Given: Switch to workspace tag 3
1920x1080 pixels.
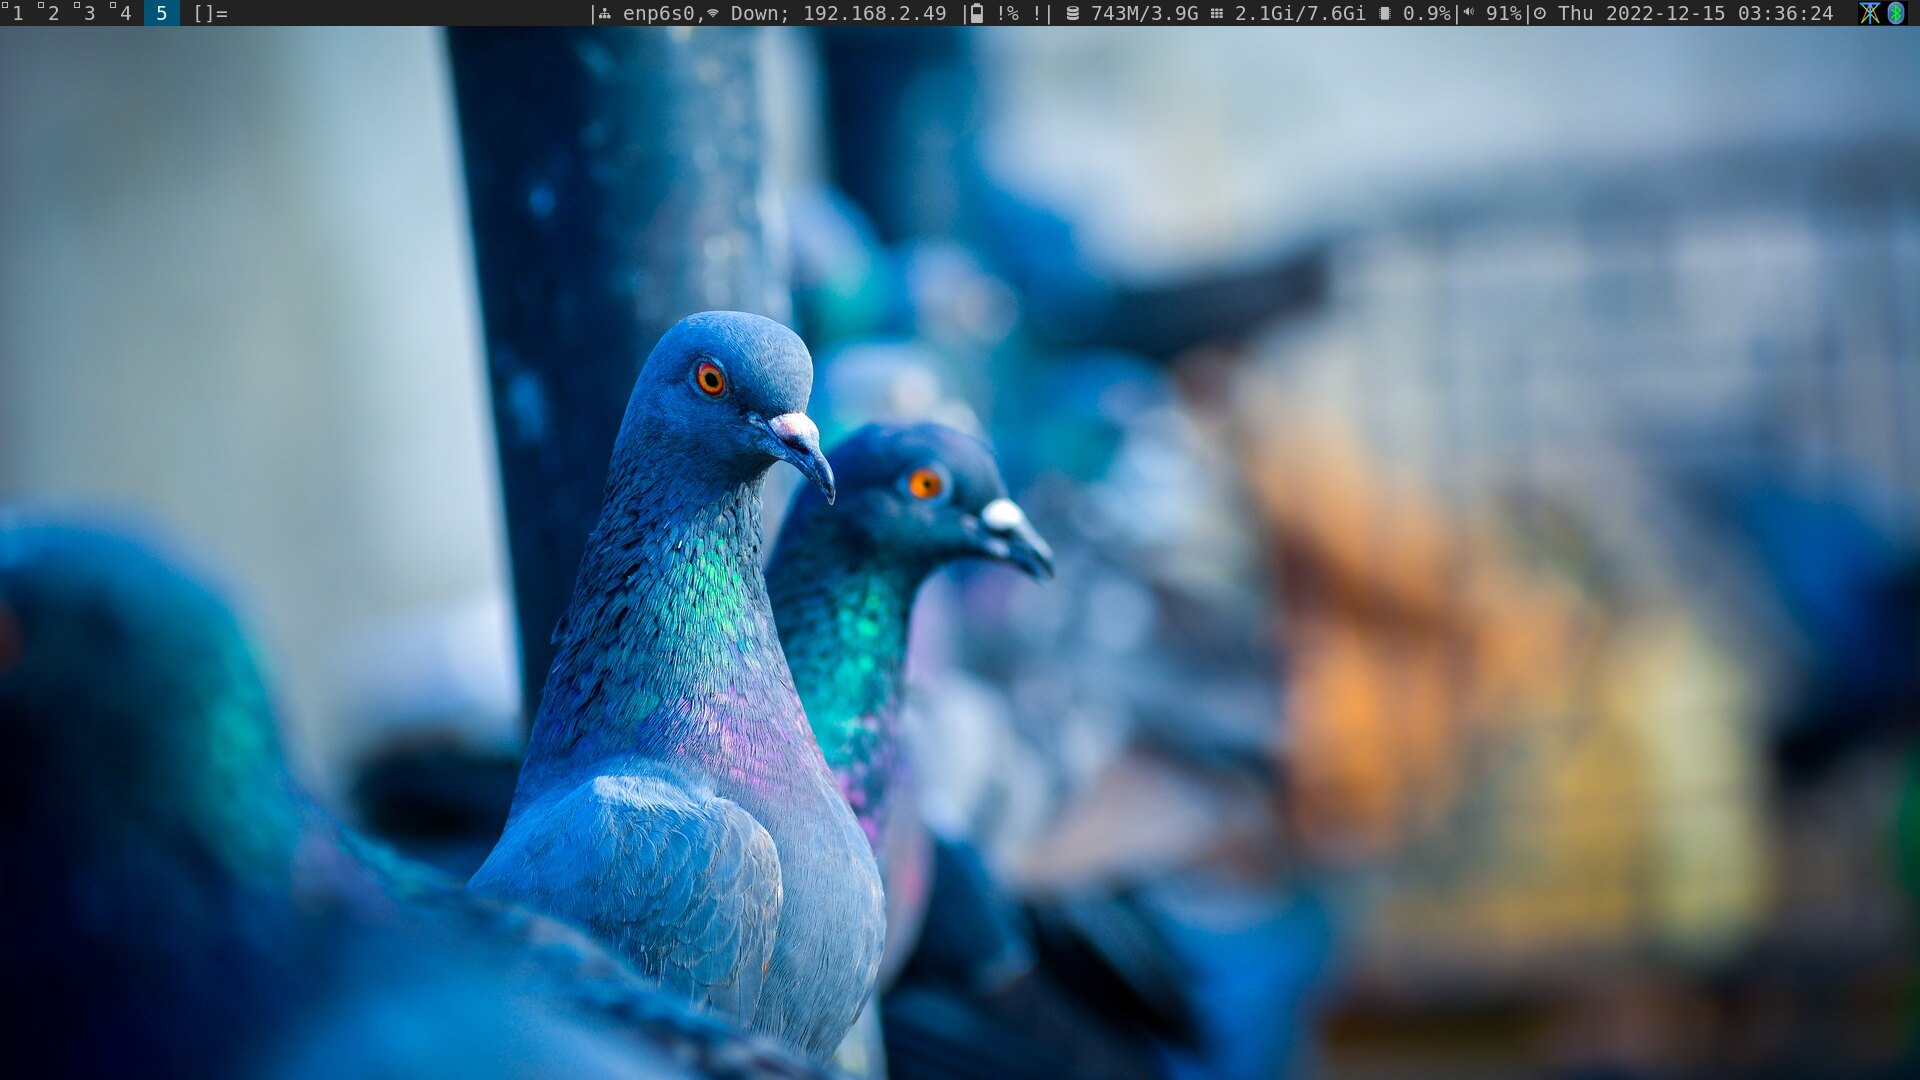Looking at the screenshot, I should pos(89,13).
